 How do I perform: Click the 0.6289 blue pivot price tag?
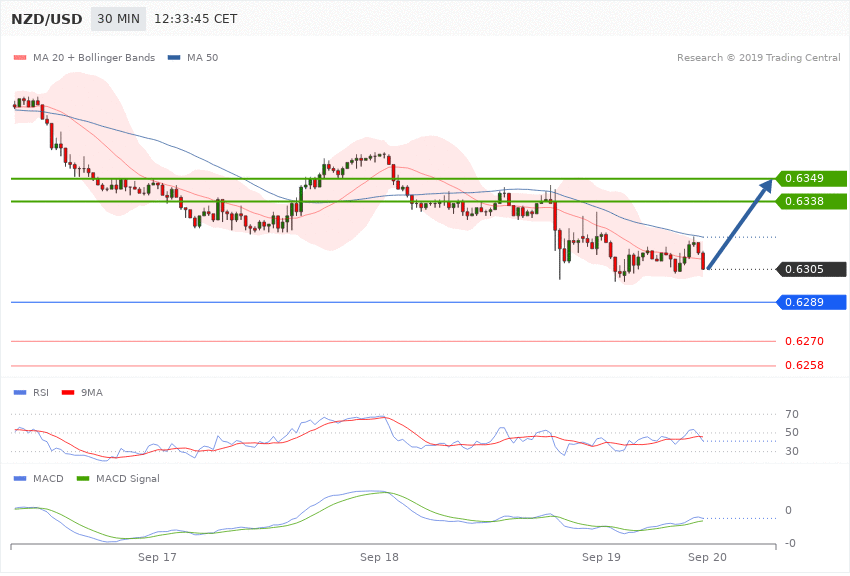811,302
